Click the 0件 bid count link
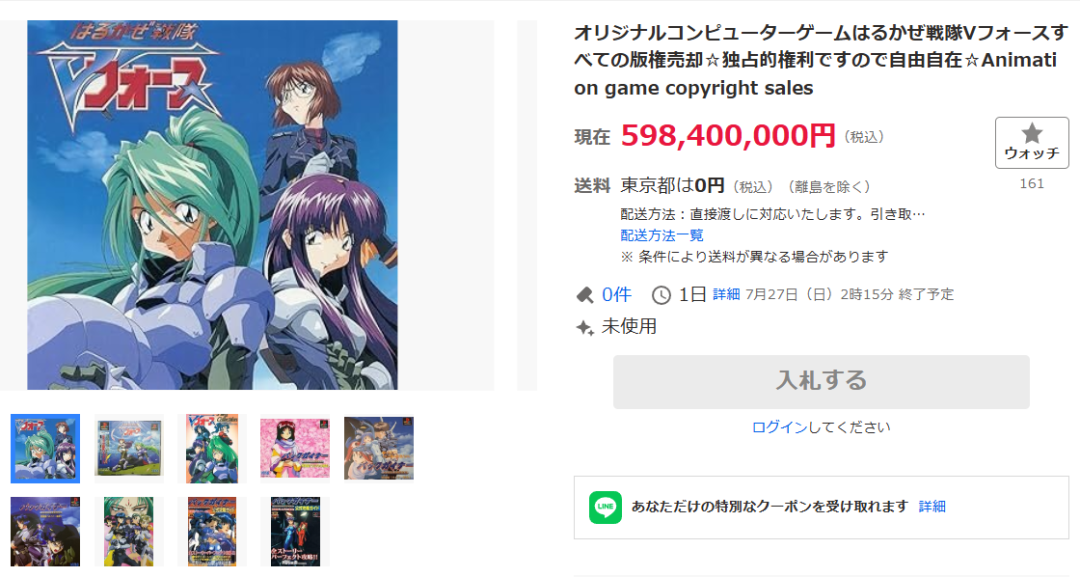Screen dimensions: 1080x577 tap(616, 295)
